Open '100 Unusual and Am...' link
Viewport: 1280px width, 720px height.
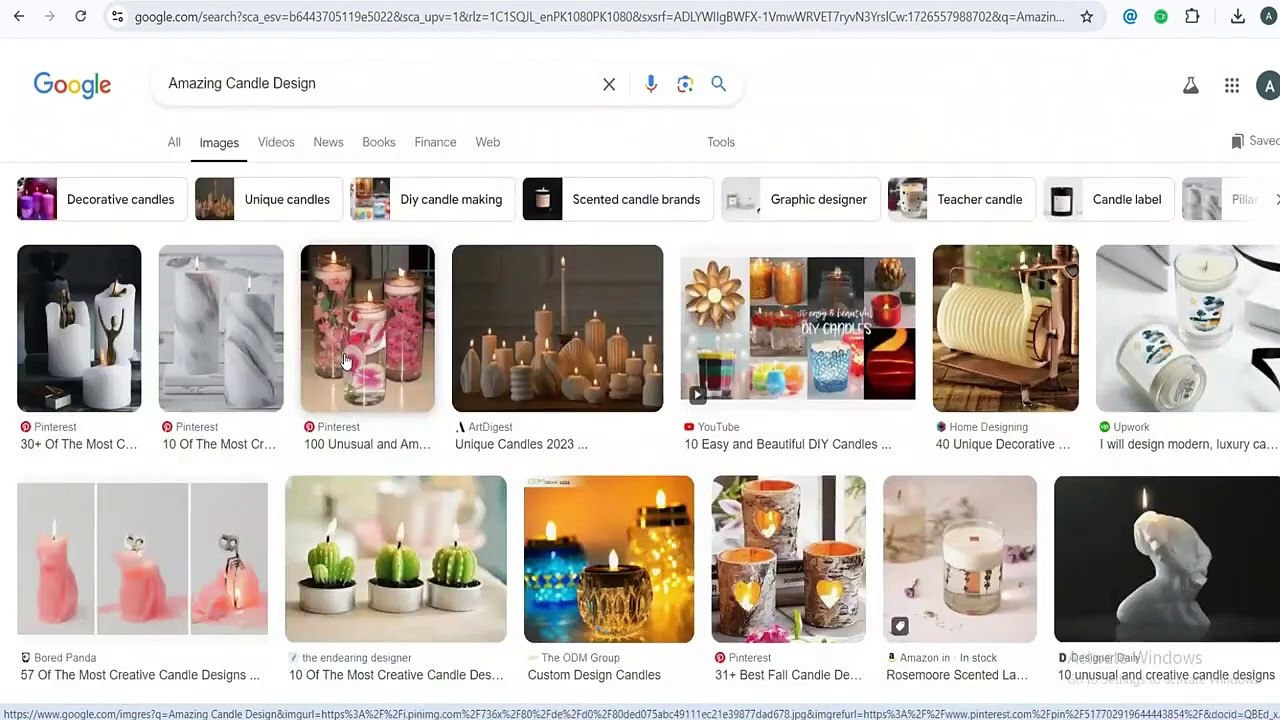click(367, 444)
